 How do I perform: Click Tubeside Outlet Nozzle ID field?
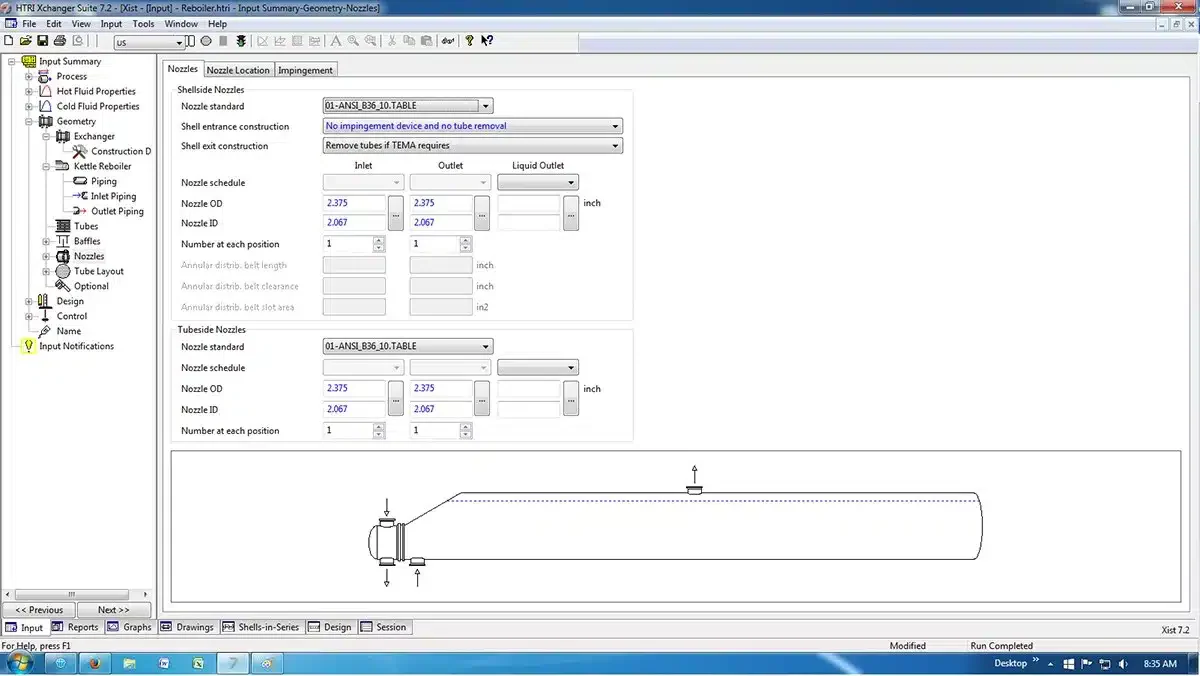pyautogui.click(x=441, y=410)
